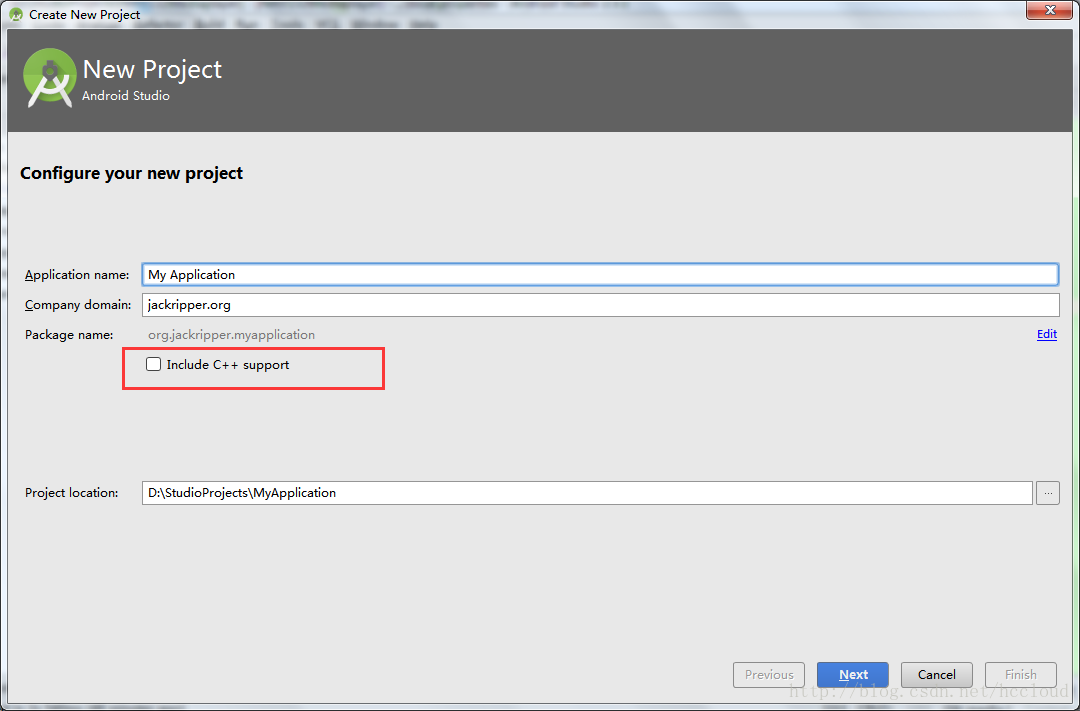The width and height of the screenshot is (1080, 711).
Task: Cancel the new project wizard
Action: point(936,674)
